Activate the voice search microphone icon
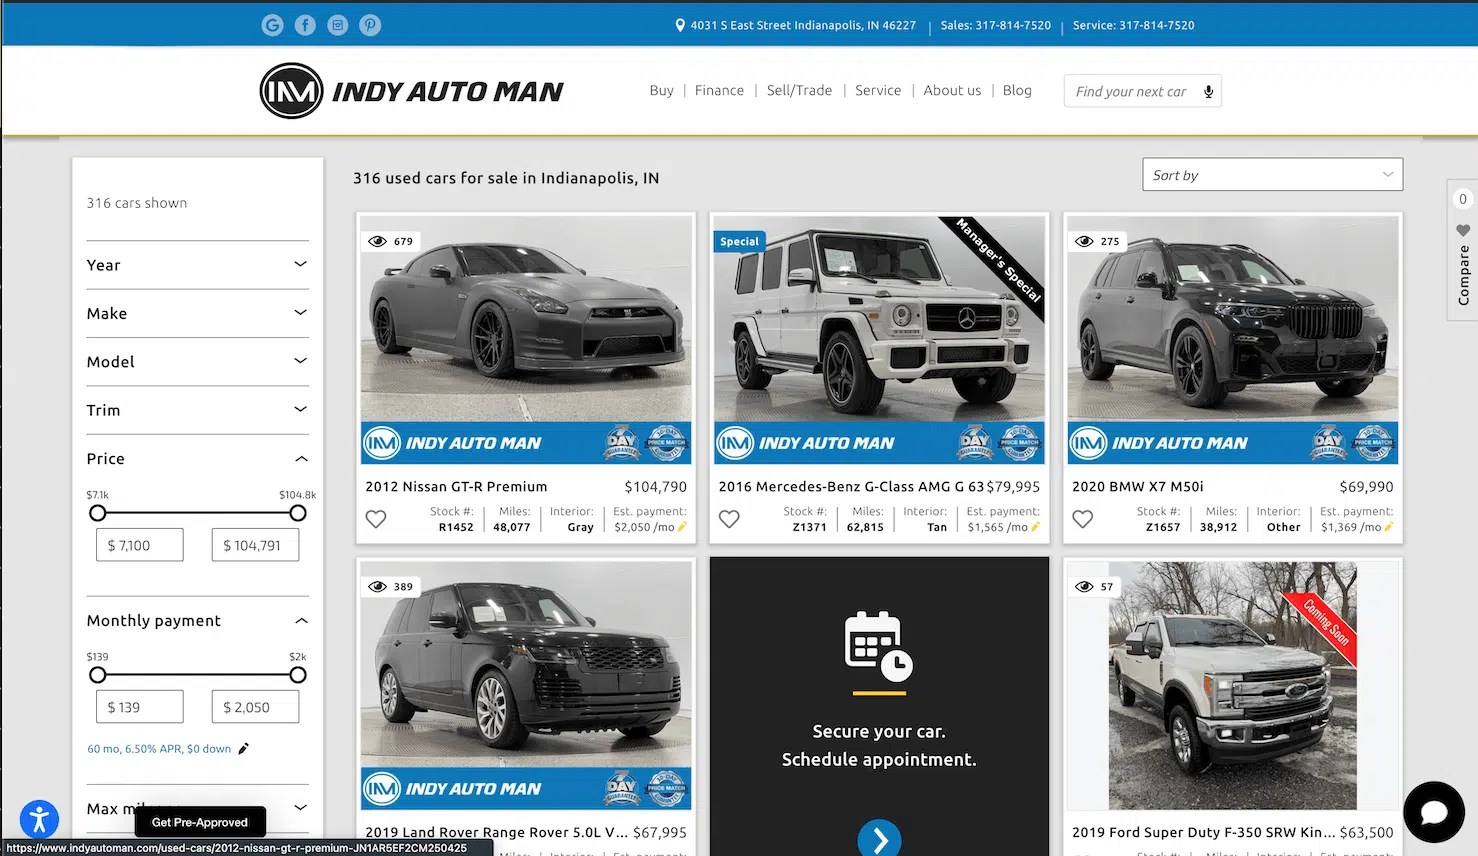Viewport: 1478px width, 856px height. (x=1209, y=90)
